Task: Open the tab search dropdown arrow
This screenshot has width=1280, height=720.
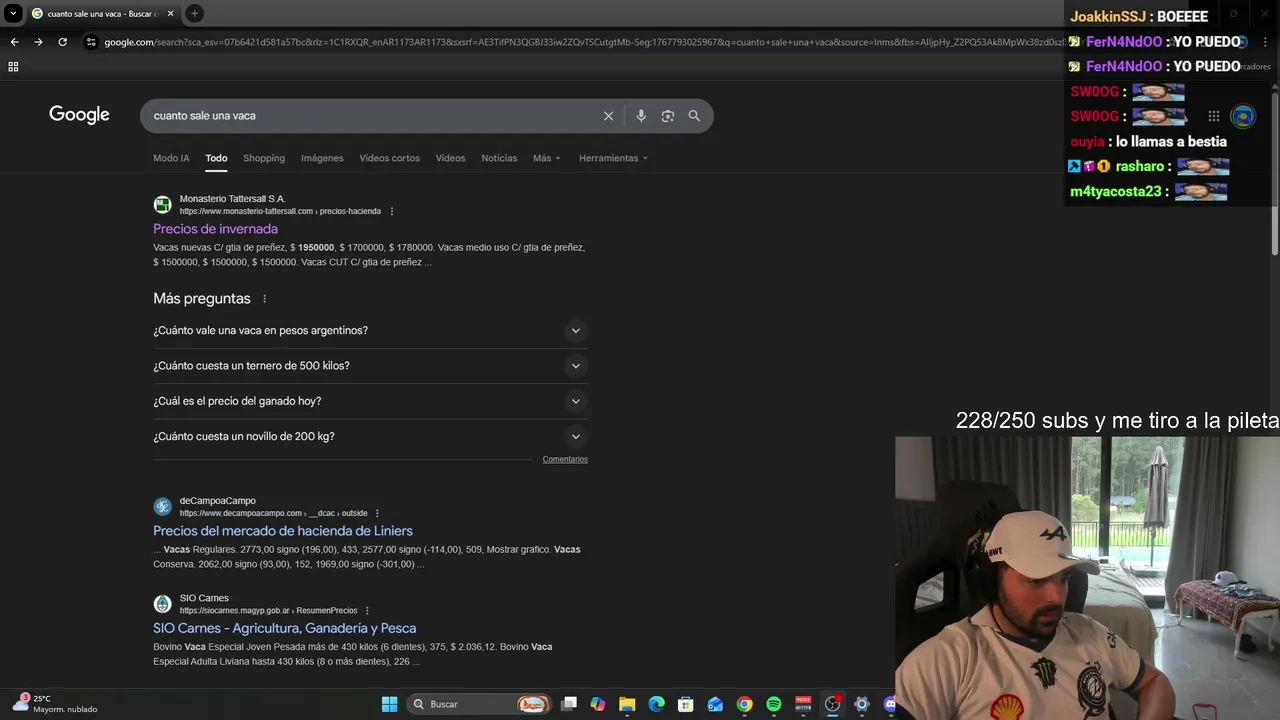Action: (13, 13)
